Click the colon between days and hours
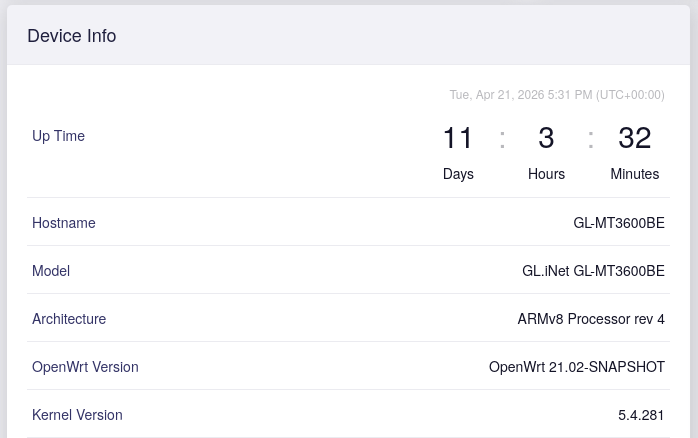The height and width of the screenshot is (438, 698). coord(502,138)
